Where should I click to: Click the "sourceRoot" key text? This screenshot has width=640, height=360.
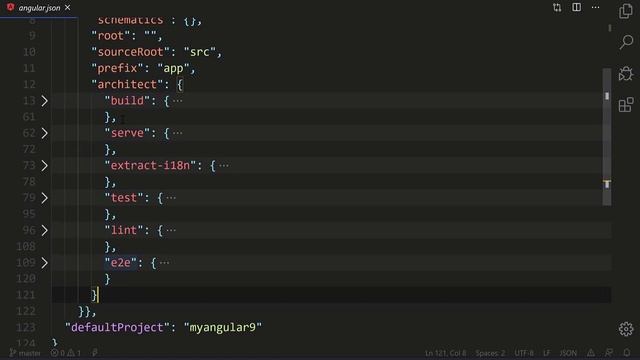tap(131, 52)
